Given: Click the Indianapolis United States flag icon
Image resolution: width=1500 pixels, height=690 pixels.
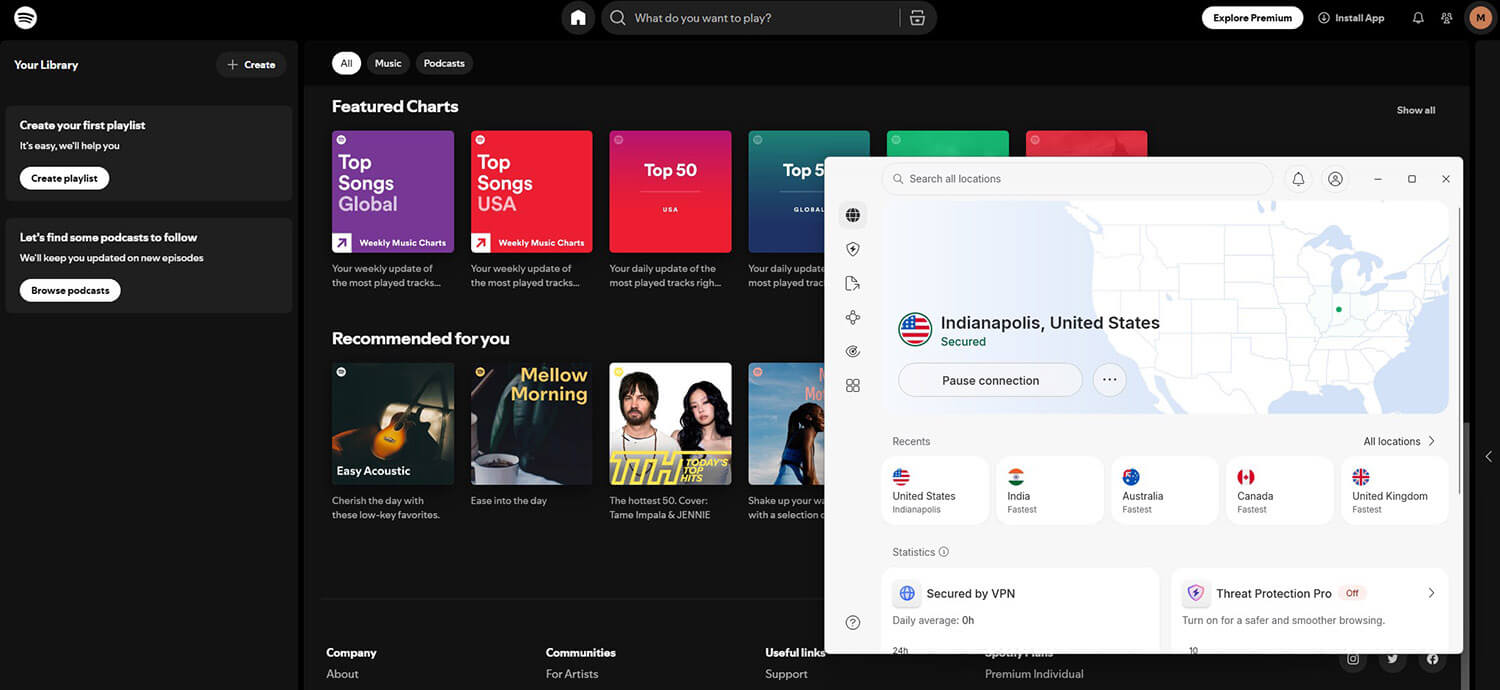Looking at the screenshot, I should 915,329.
